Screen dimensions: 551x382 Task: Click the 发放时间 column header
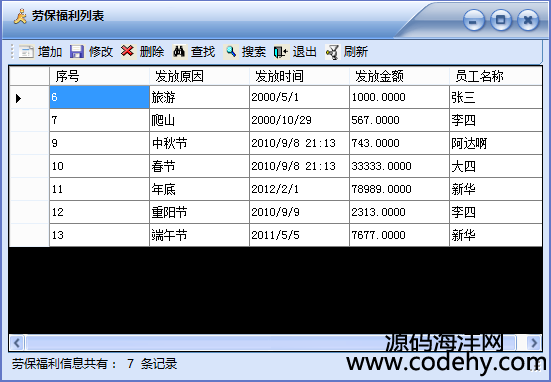tap(299, 76)
